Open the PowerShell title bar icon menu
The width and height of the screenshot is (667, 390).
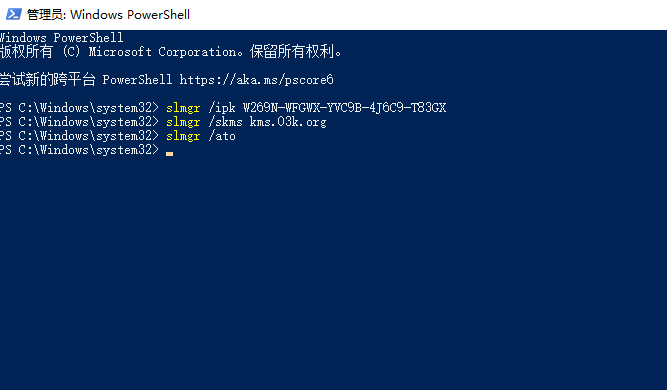(x=13, y=14)
